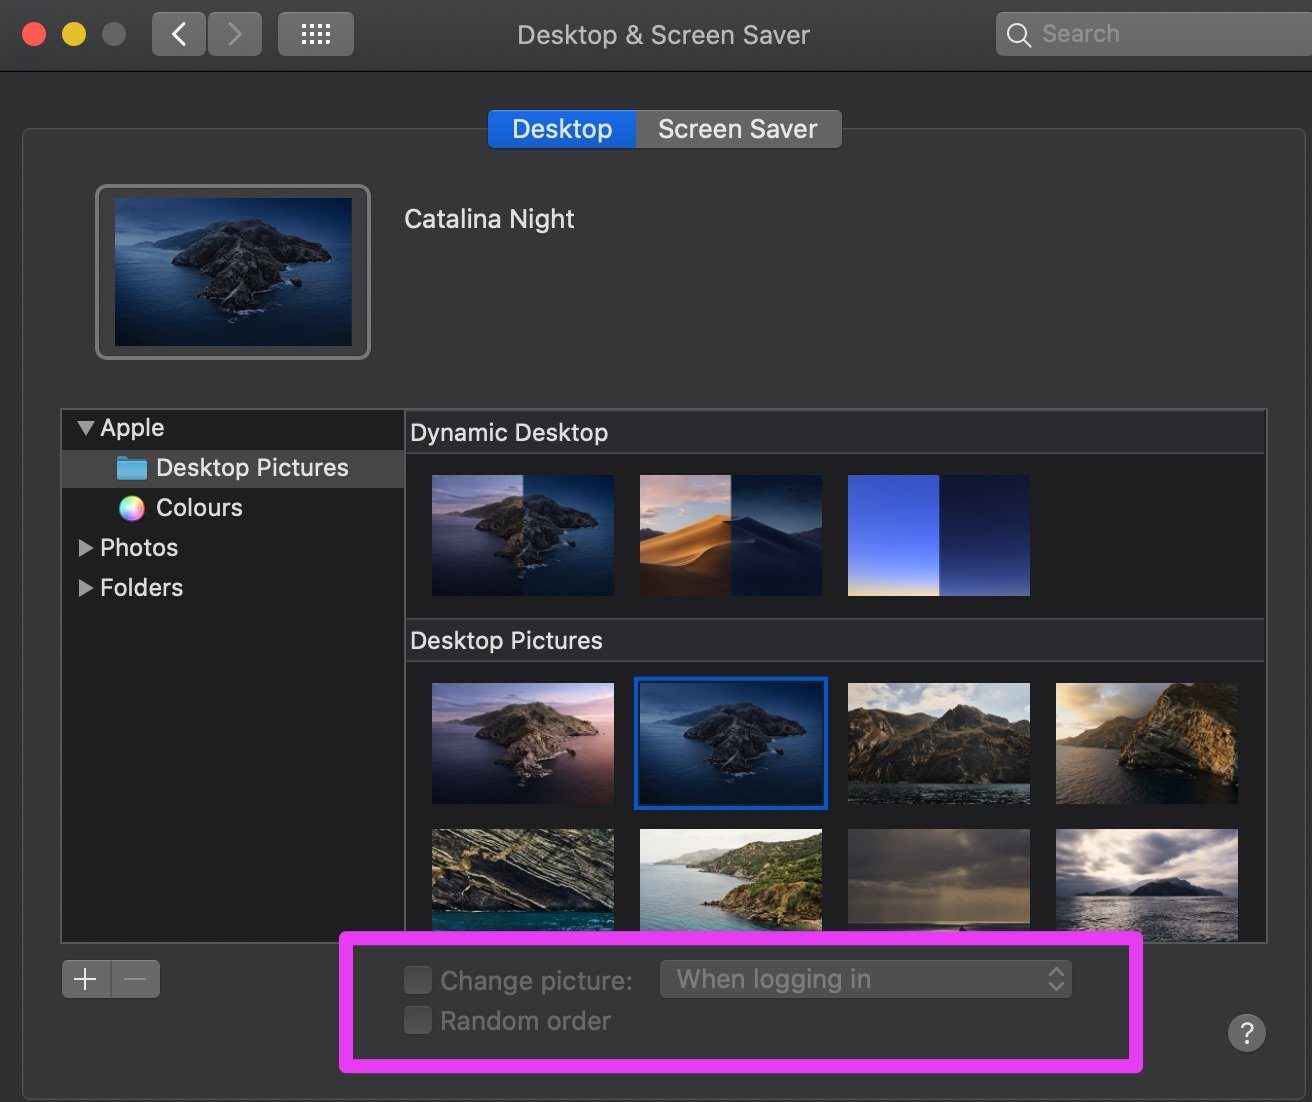The height and width of the screenshot is (1102, 1312).
Task: Click the Search field
Action: [x=1154, y=34]
